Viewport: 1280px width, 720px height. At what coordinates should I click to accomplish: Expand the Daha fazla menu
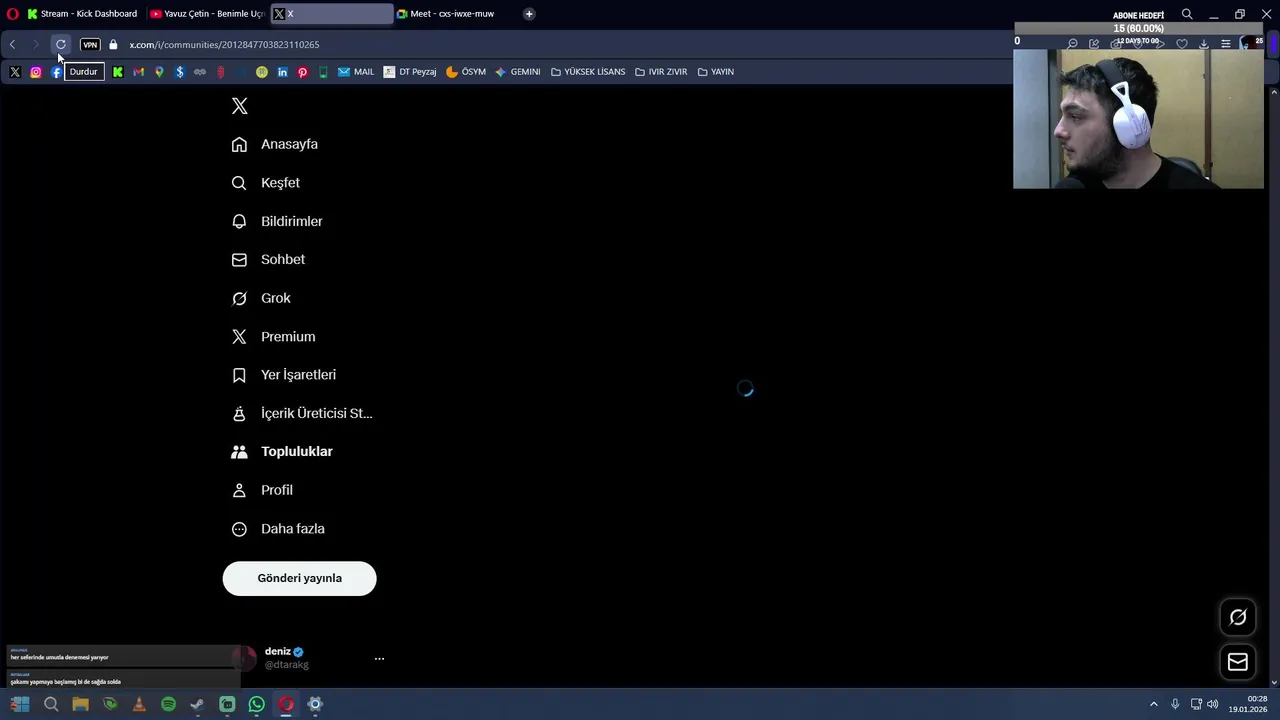278,529
